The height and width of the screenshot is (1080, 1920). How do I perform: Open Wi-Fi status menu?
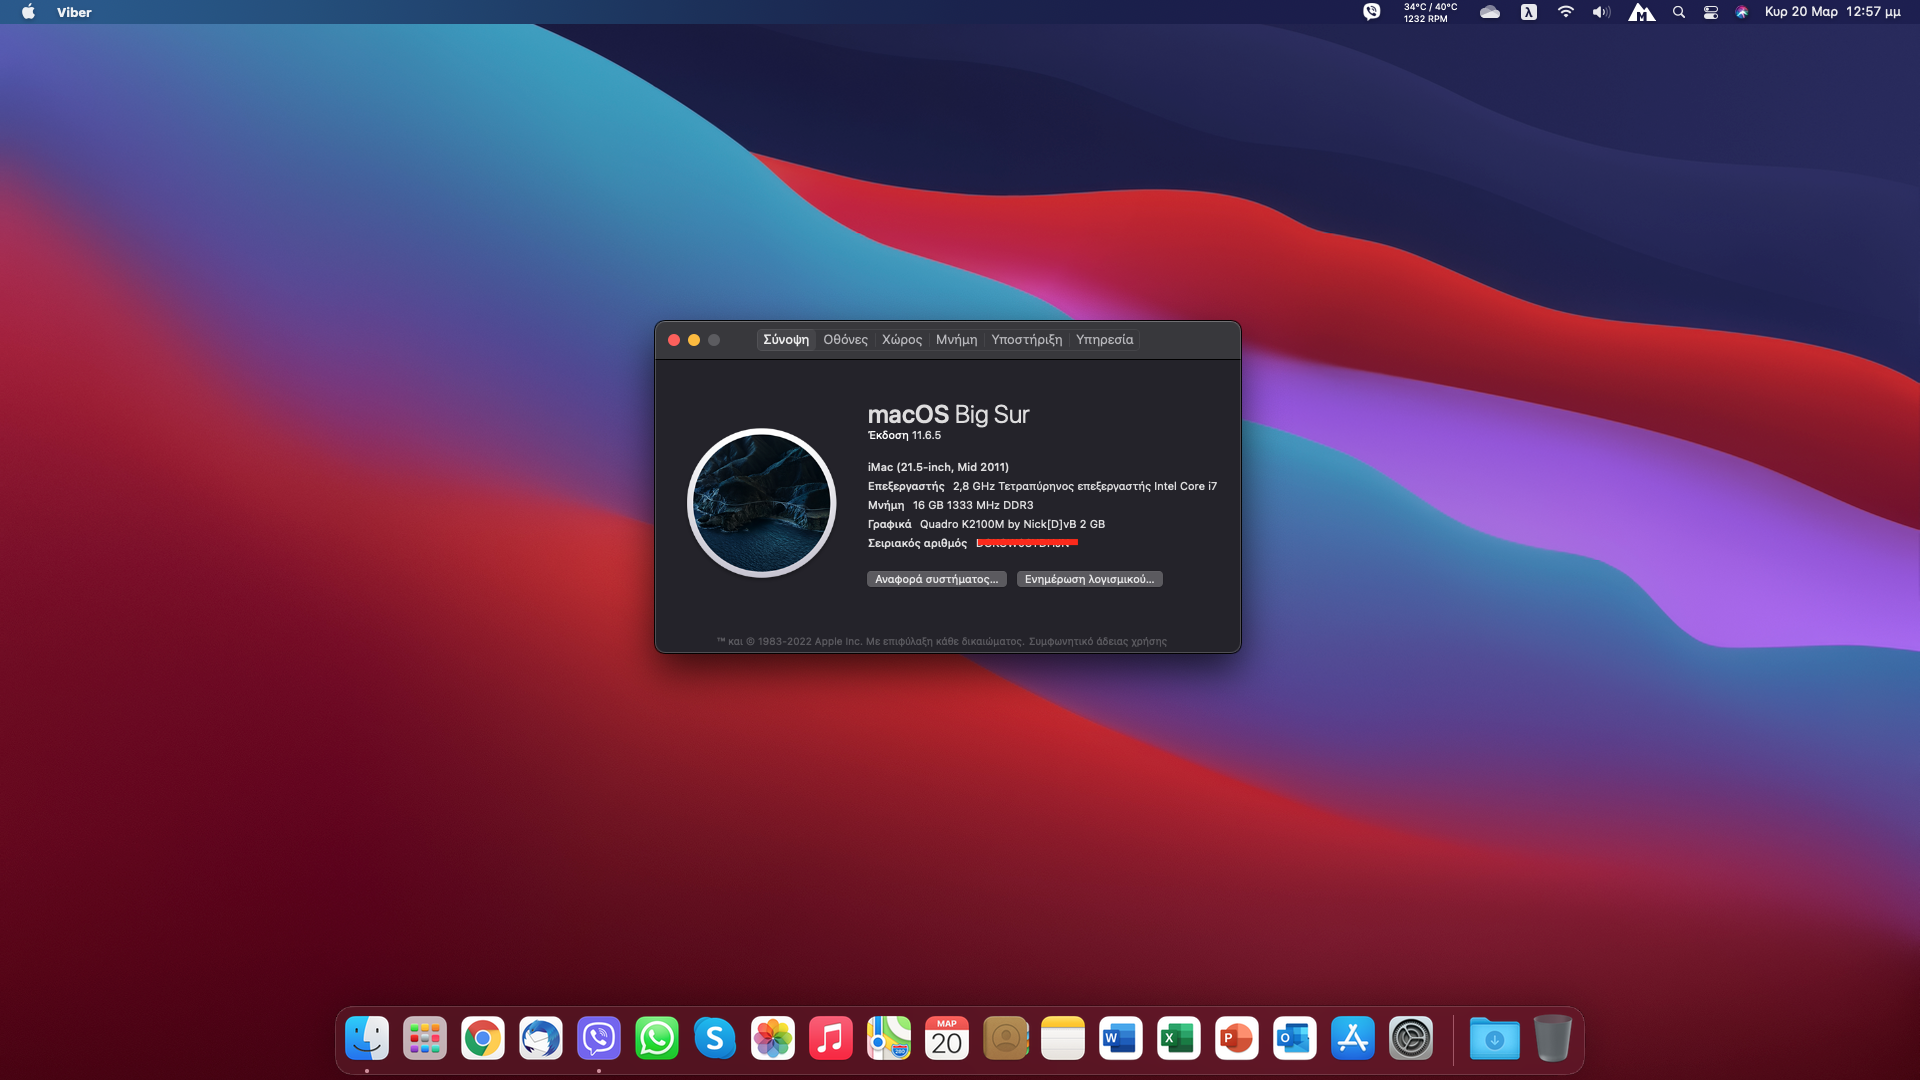(1565, 12)
